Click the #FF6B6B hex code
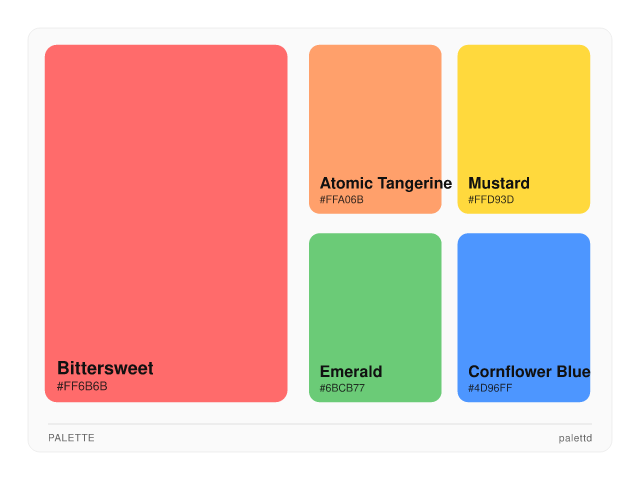 tap(82, 386)
